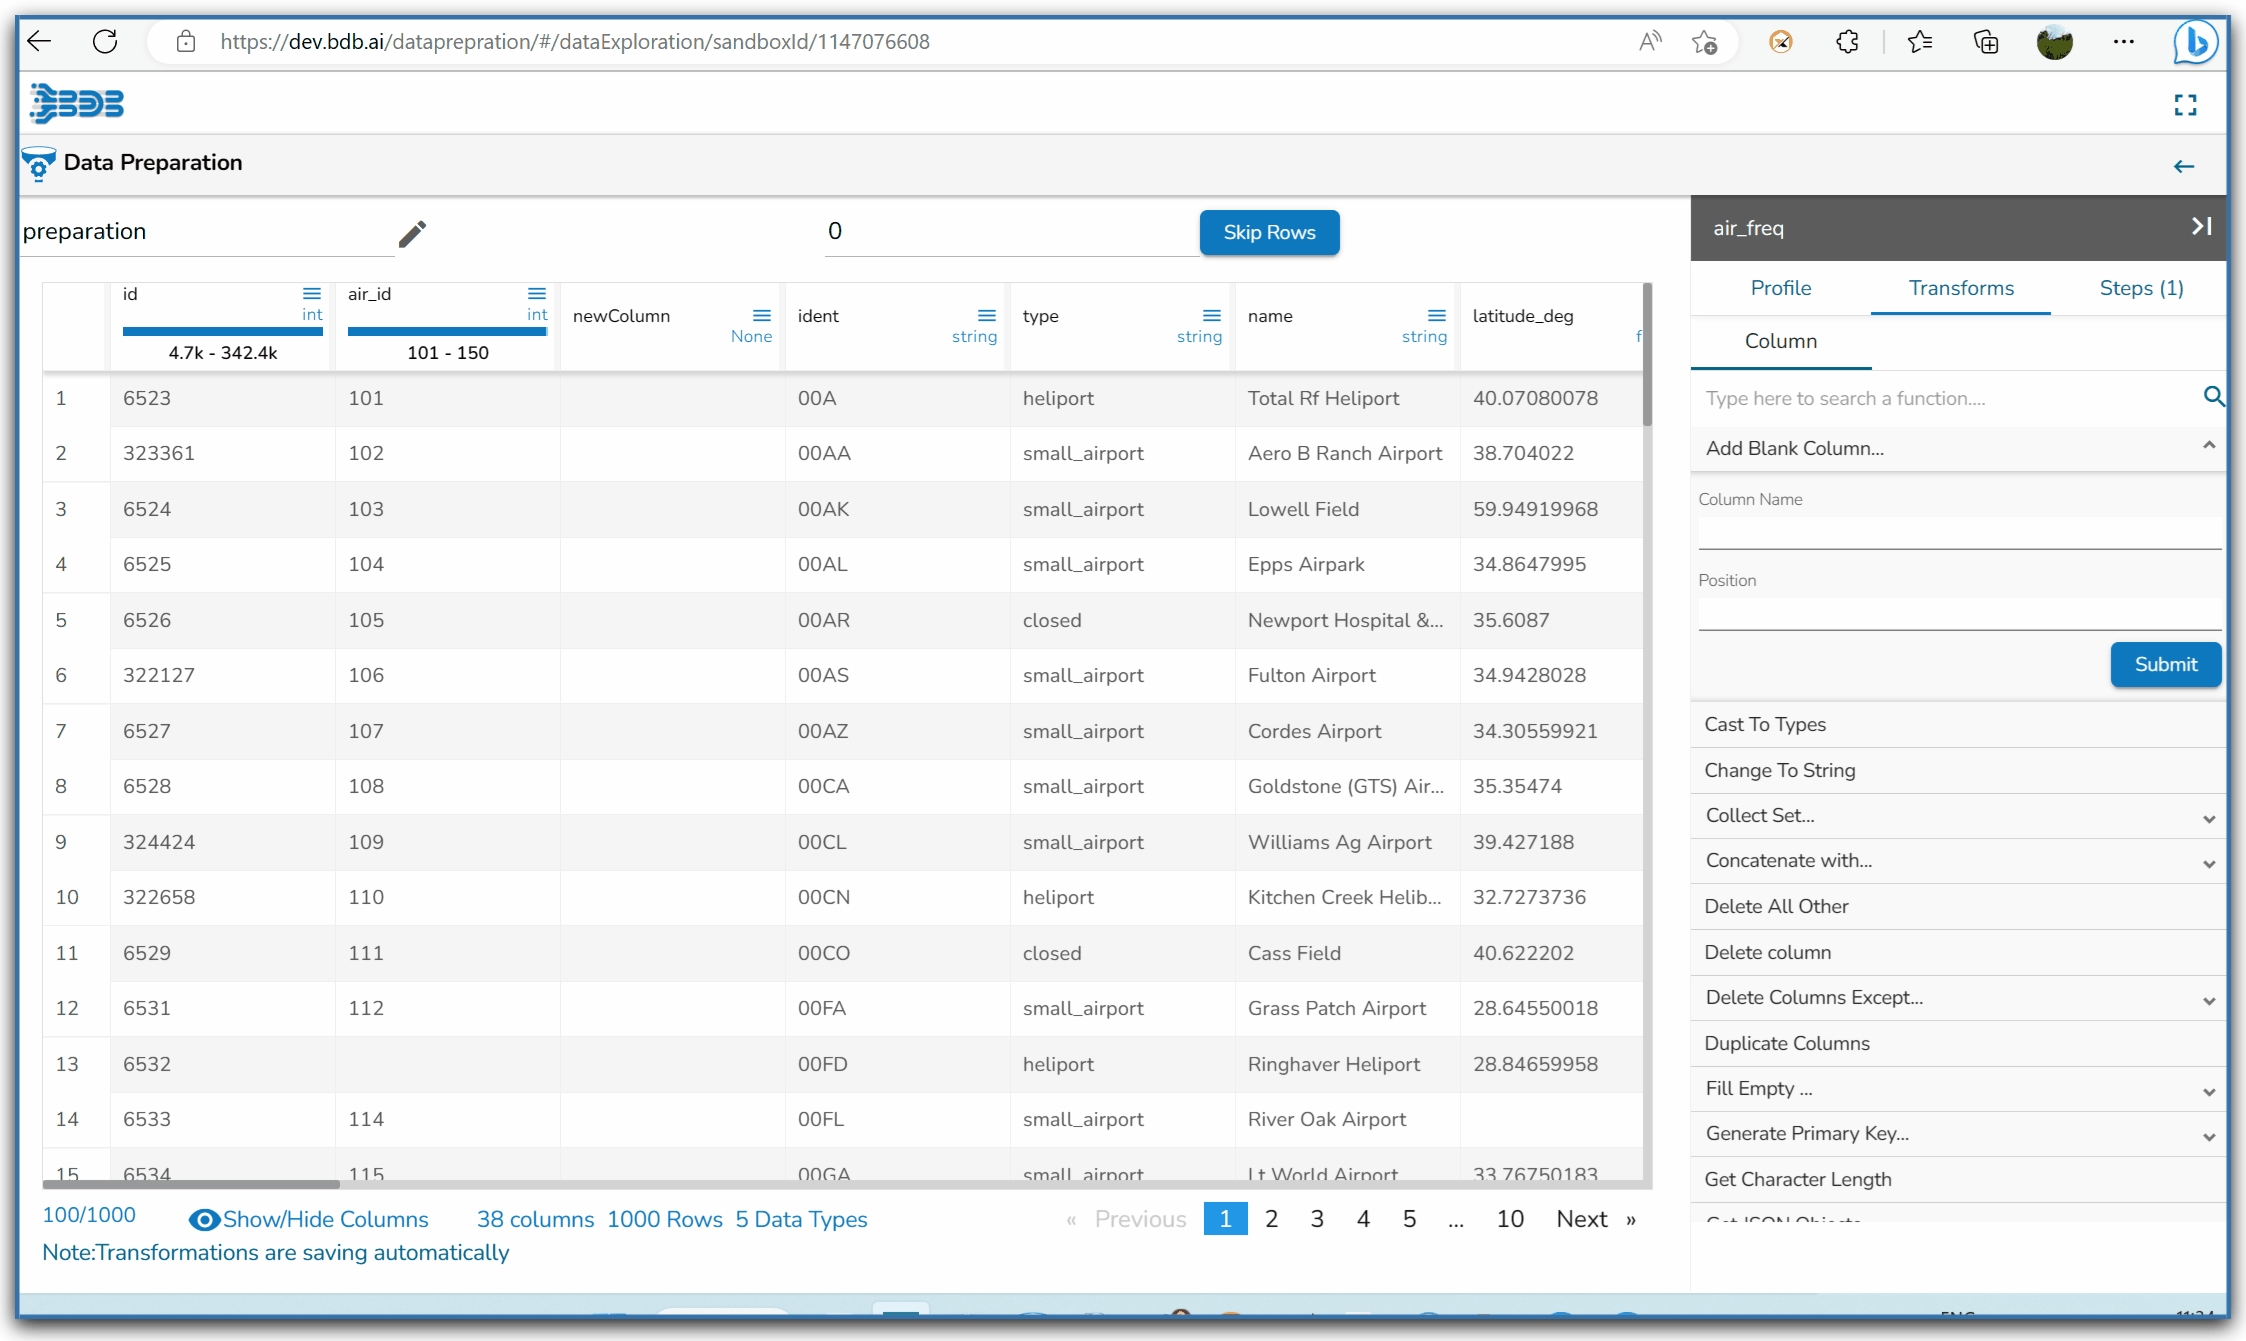This screenshot has height=1341, width=2246.
Task: Open the id column menu icon
Action: [312, 294]
